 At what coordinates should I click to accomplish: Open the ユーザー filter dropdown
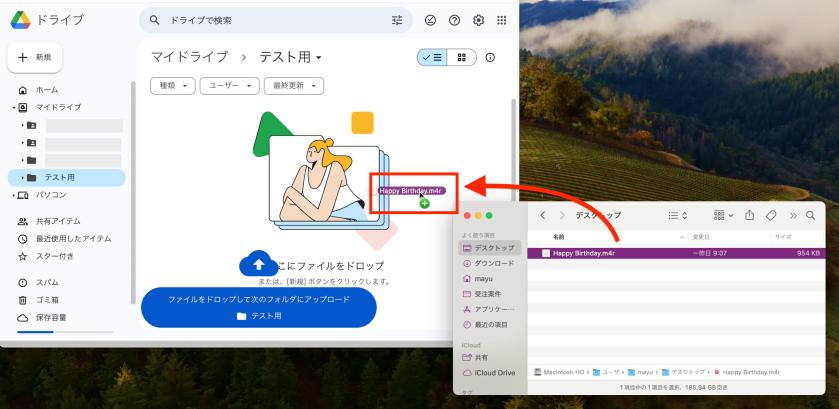click(230, 86)
